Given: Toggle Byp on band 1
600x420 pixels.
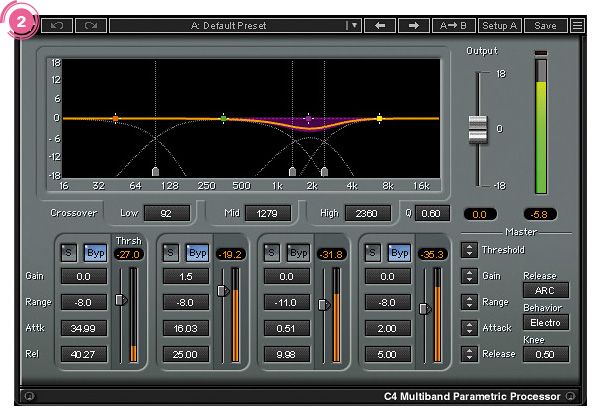Looking at the screenshot, I should 95,253.
